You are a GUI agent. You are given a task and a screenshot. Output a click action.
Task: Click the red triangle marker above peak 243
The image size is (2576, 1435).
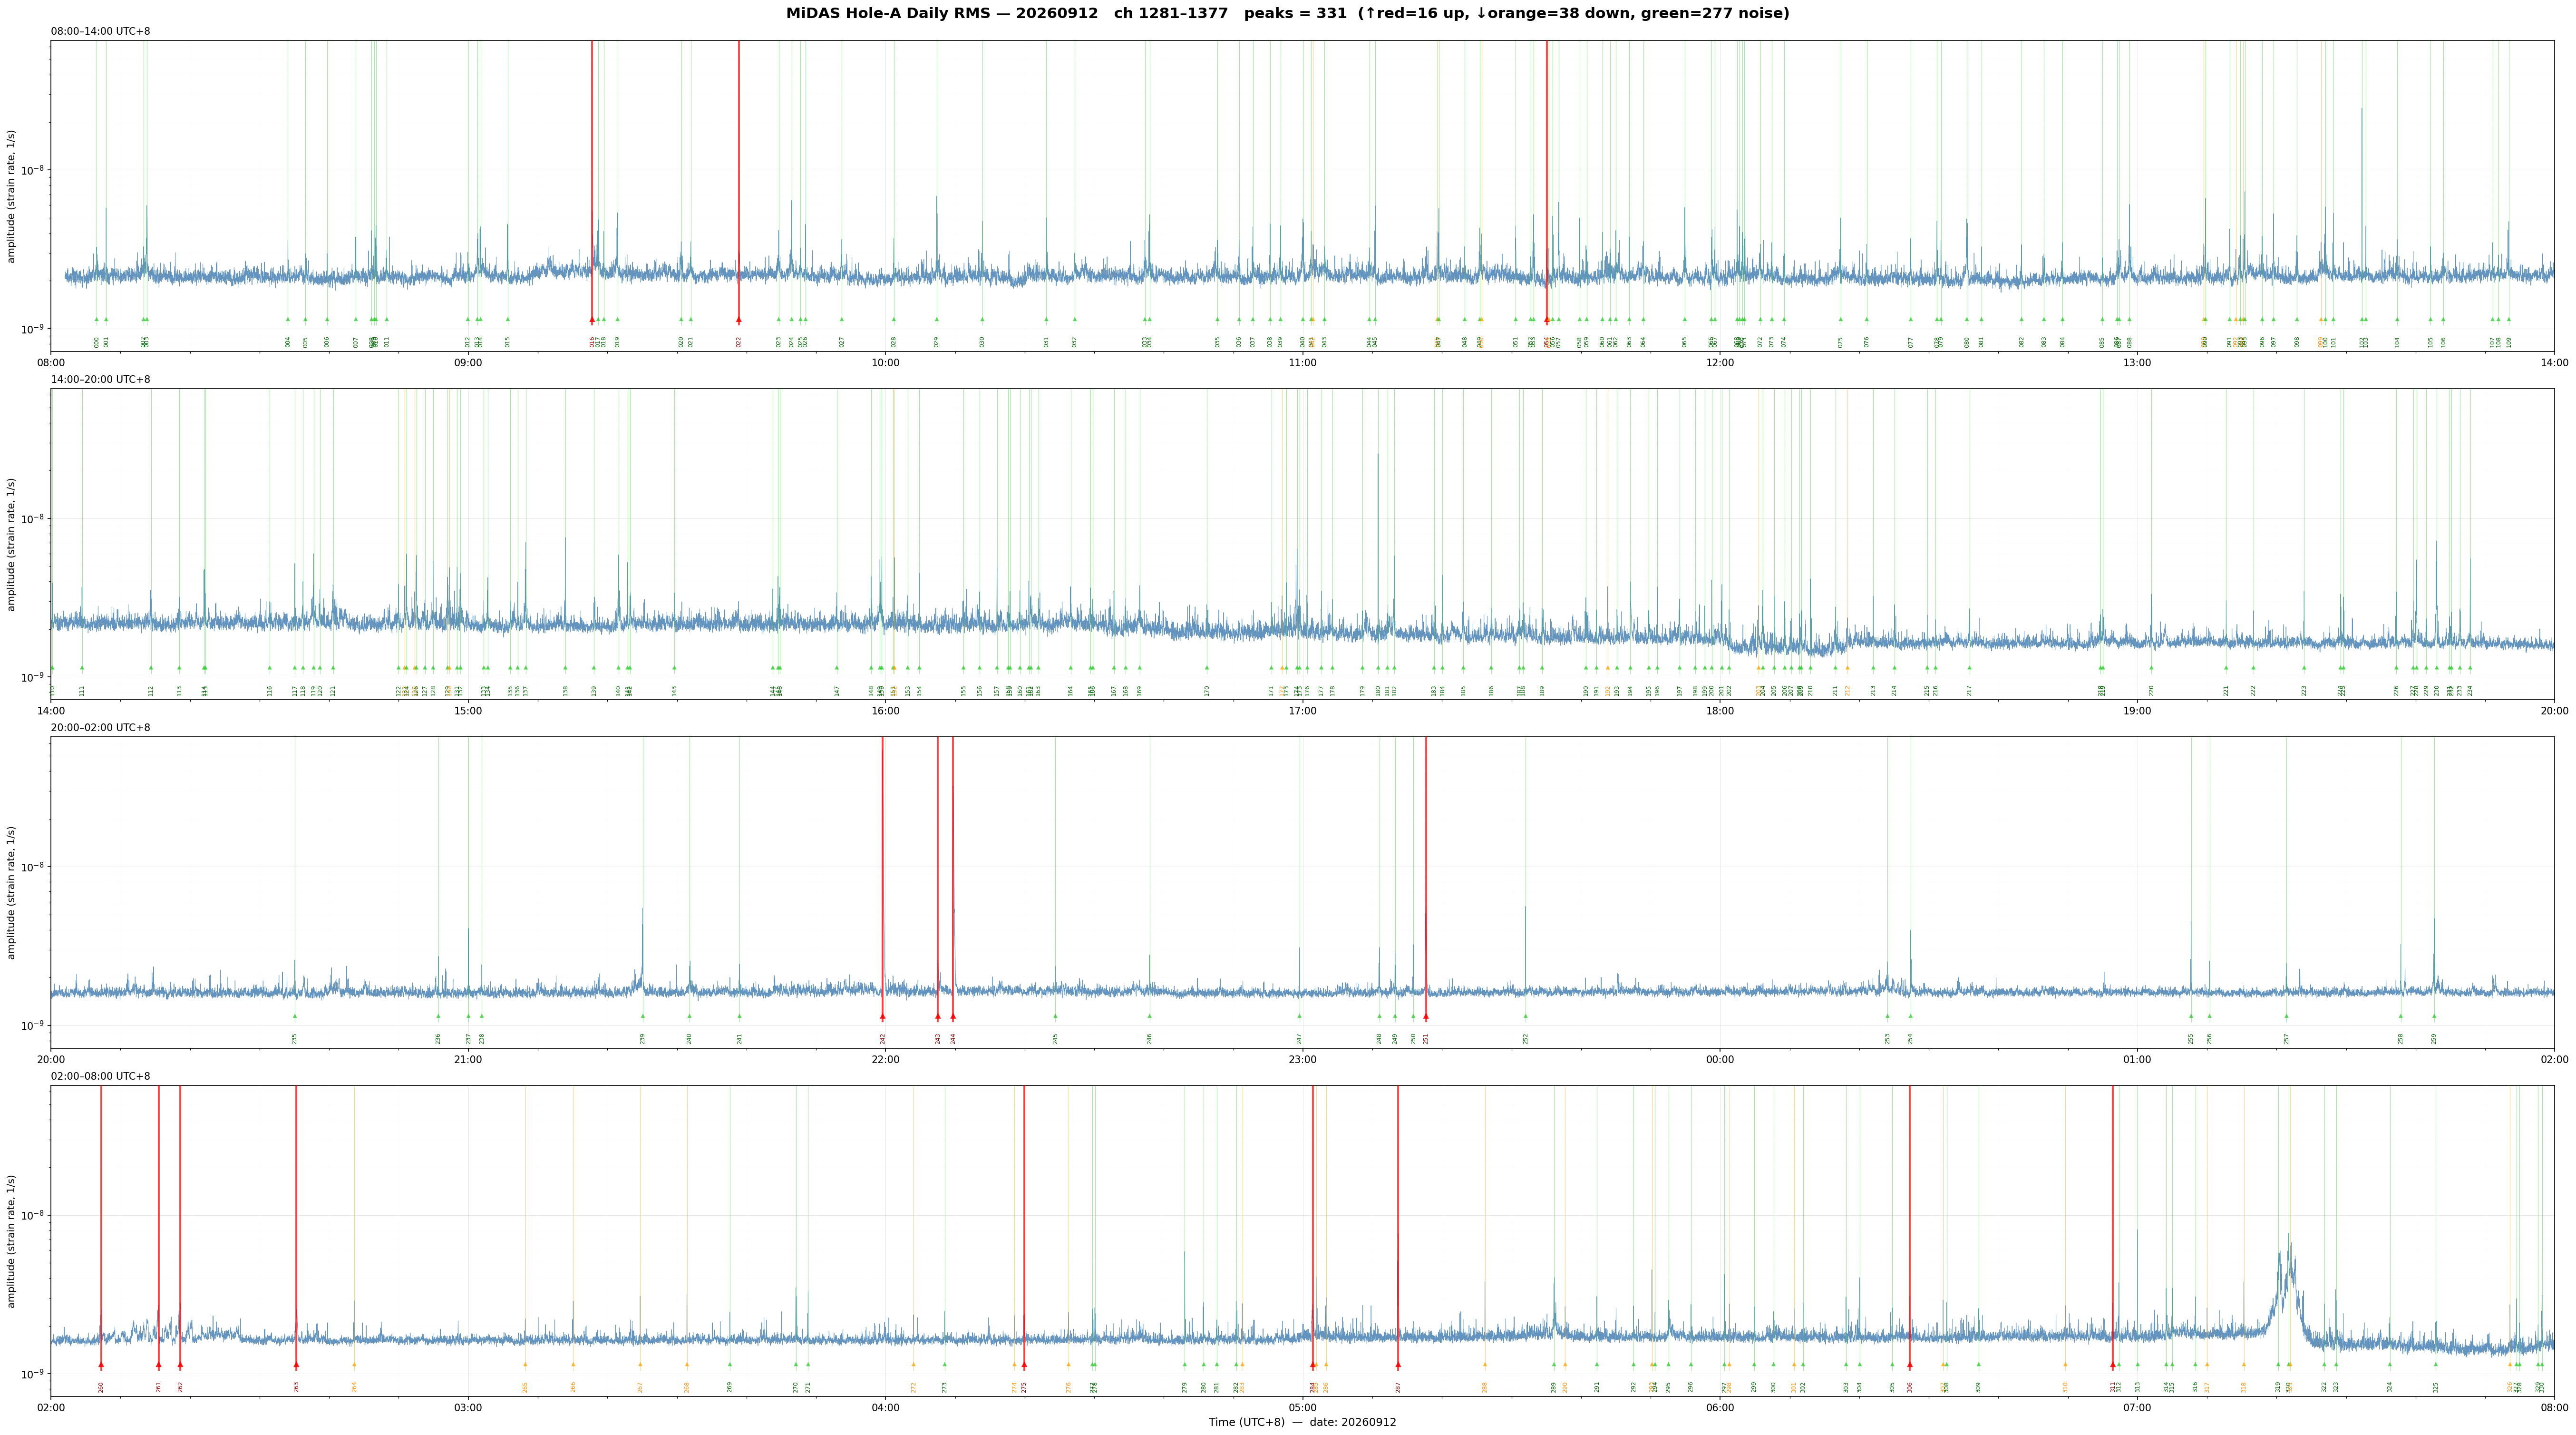tap(938, 1016)
